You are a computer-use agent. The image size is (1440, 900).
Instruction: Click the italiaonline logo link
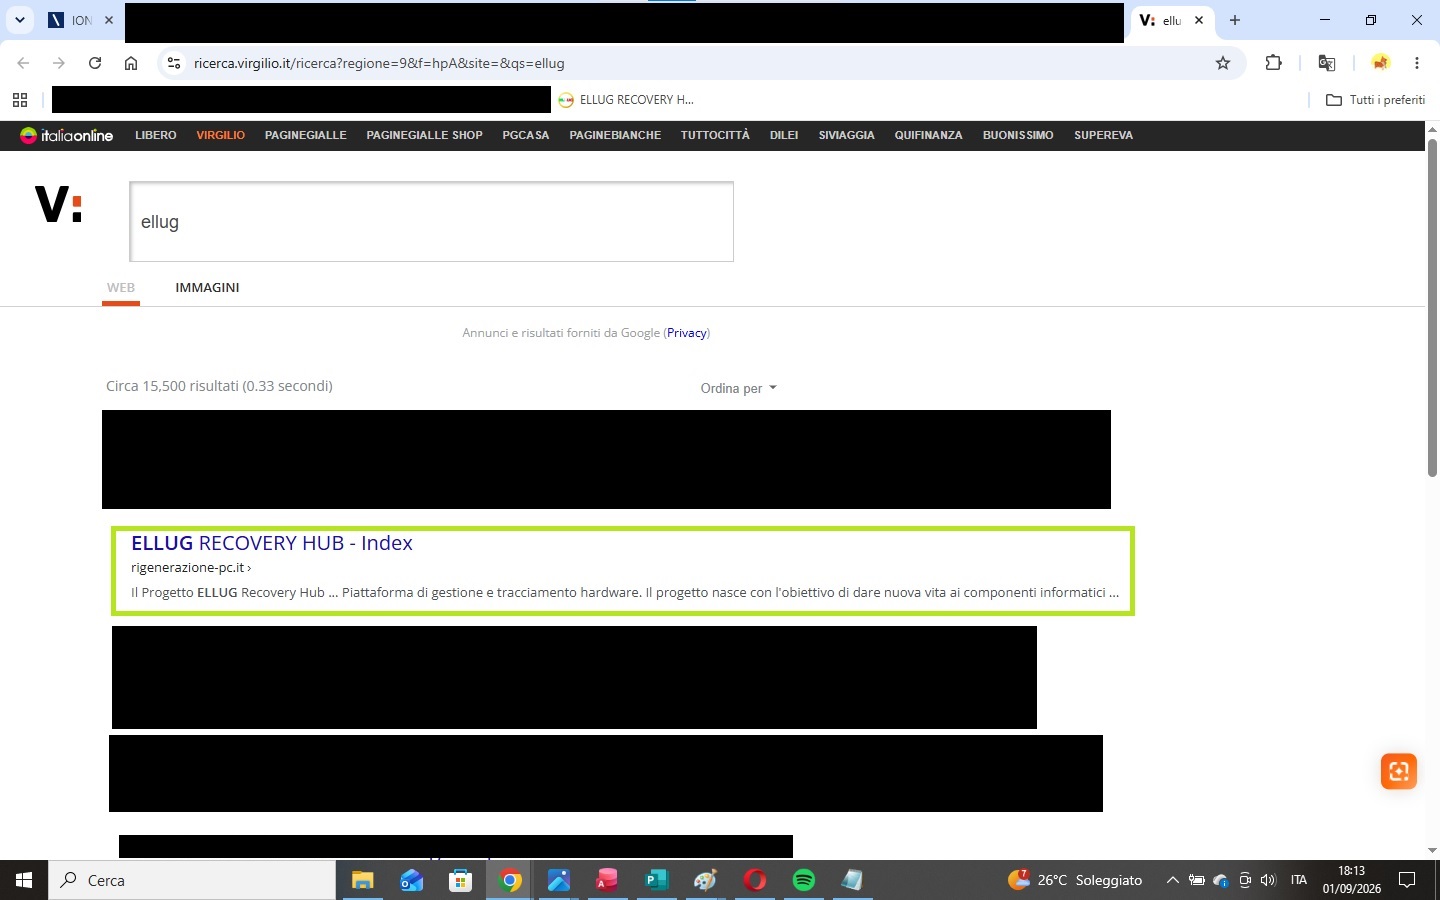pos(67,135)
